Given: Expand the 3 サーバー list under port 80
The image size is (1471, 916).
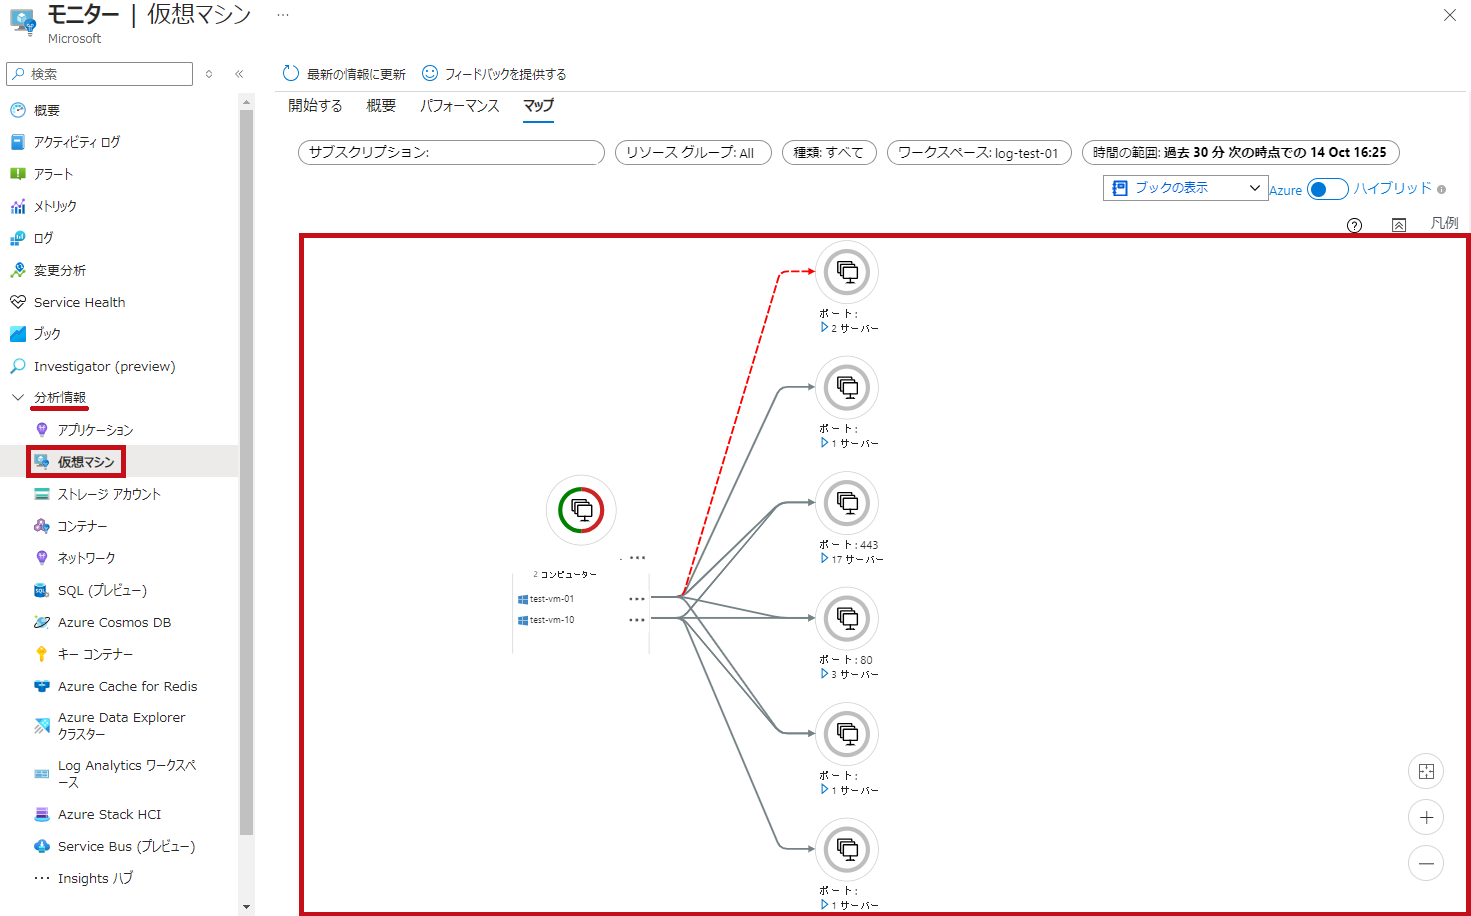Looking at the screenshot, I should (x=824, y=674).
